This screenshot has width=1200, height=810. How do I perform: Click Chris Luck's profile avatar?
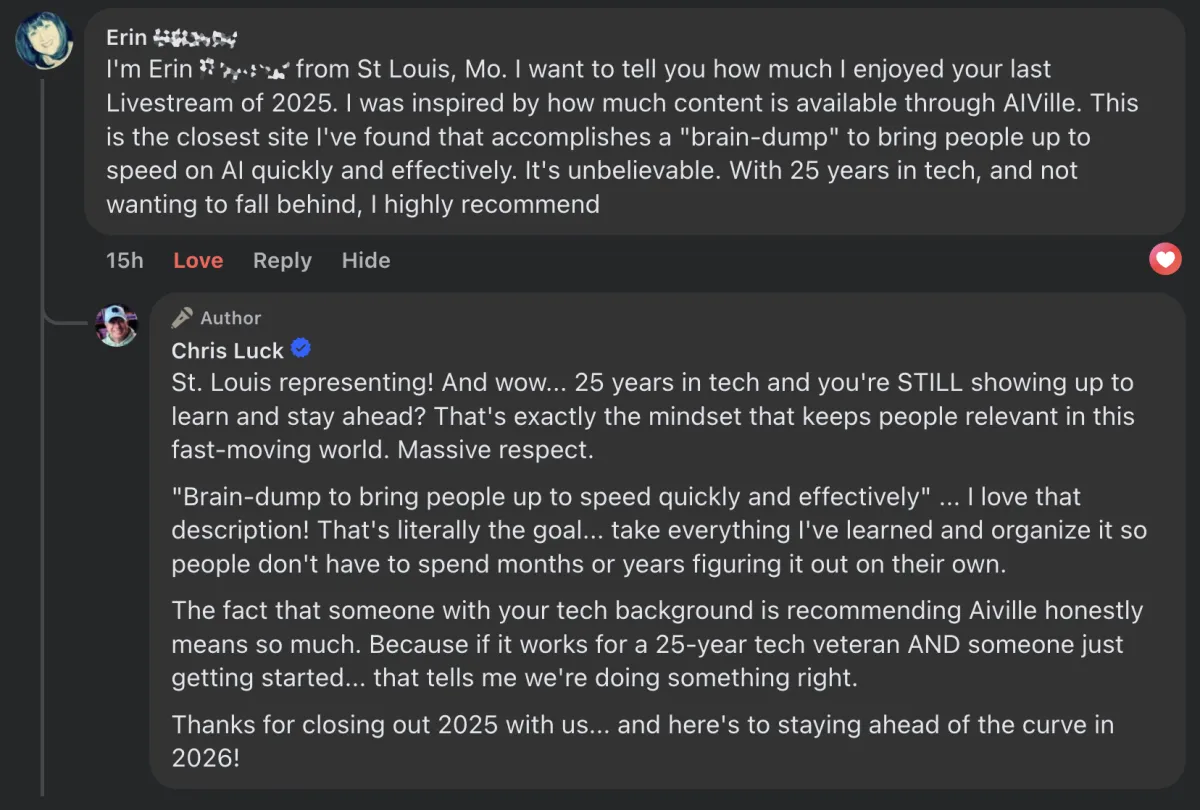[x=117, y=325]
